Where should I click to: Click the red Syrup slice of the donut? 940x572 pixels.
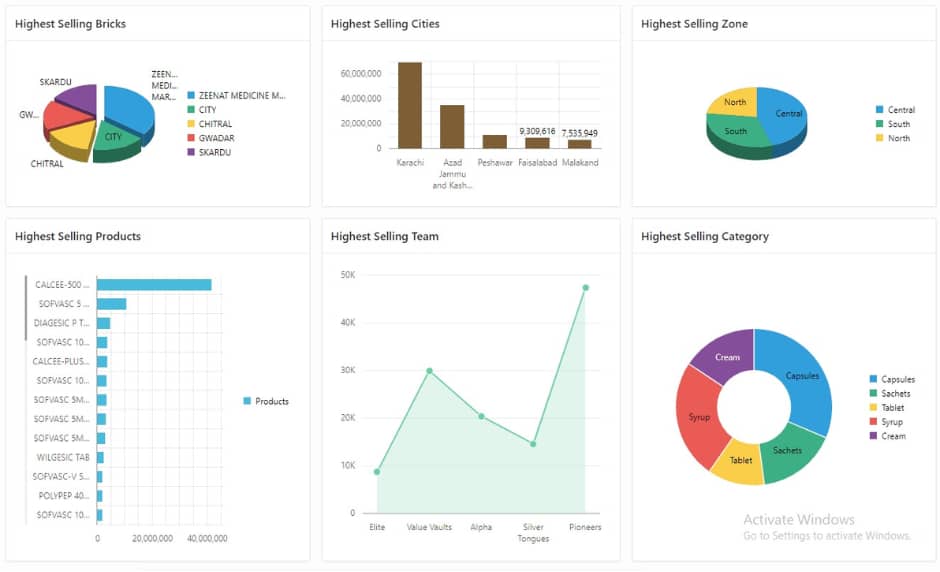[x=700, y=415]
